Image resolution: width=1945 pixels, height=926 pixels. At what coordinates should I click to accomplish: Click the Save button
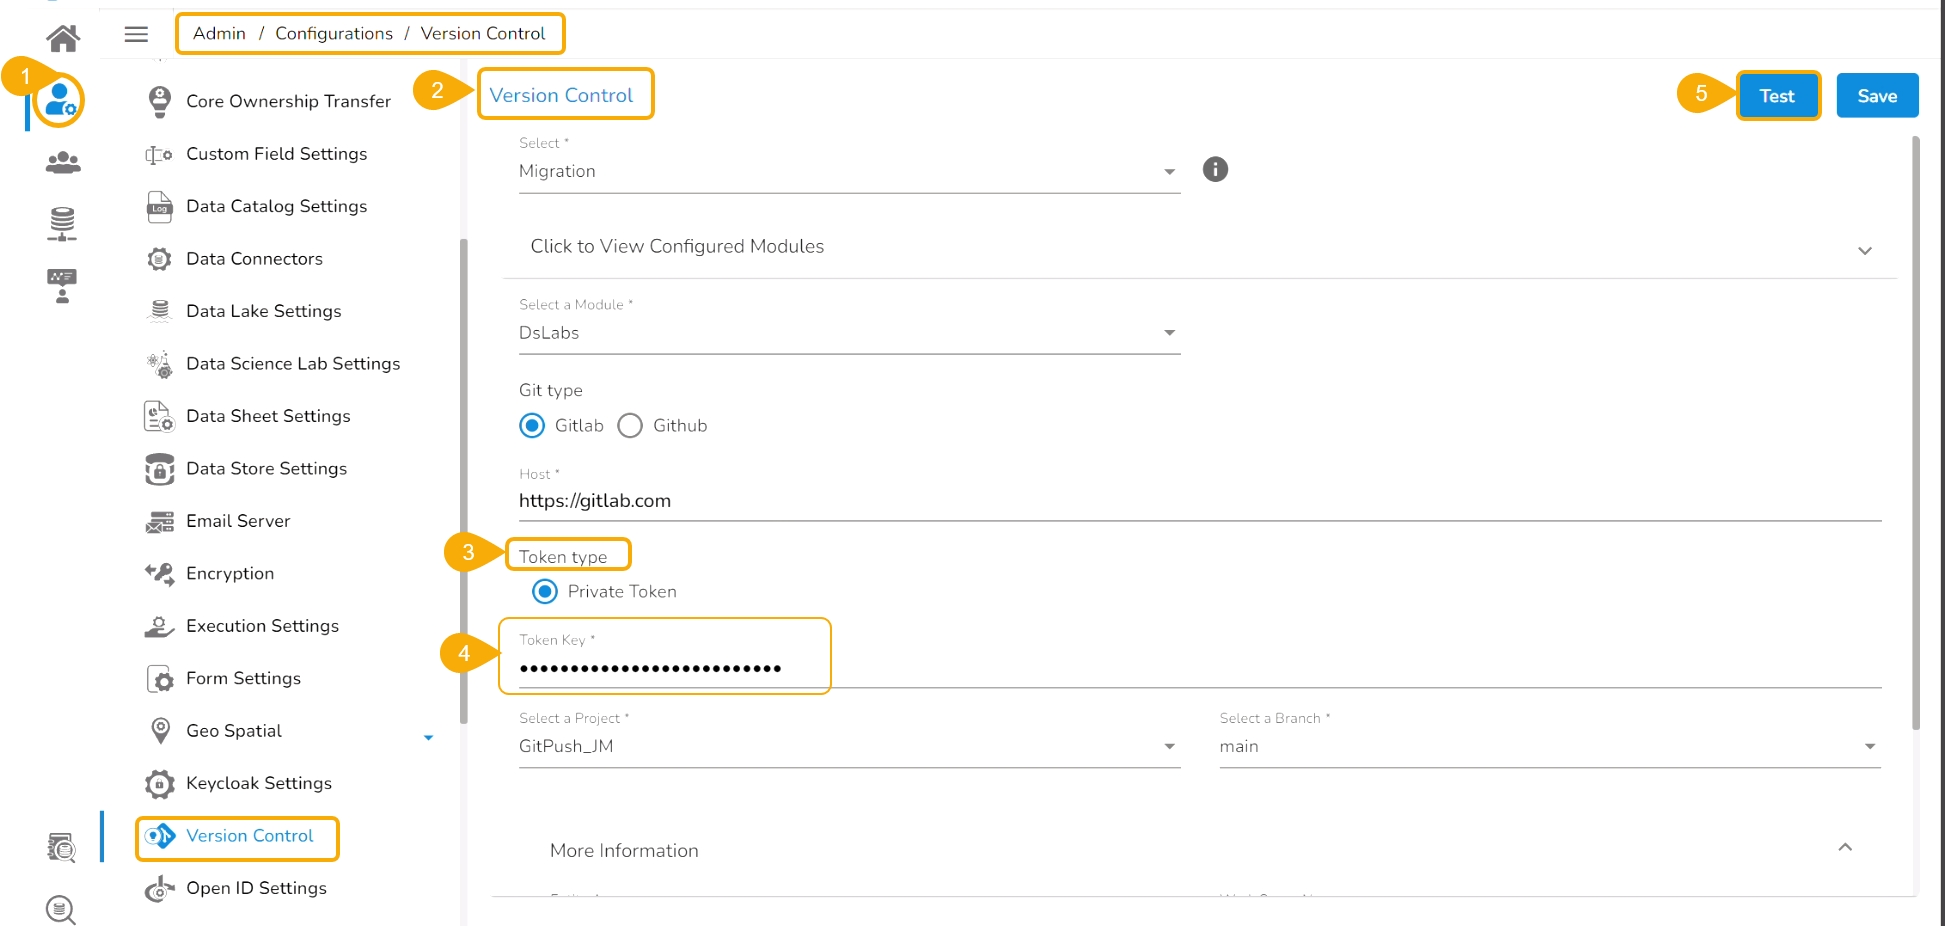pos(1877,96)
